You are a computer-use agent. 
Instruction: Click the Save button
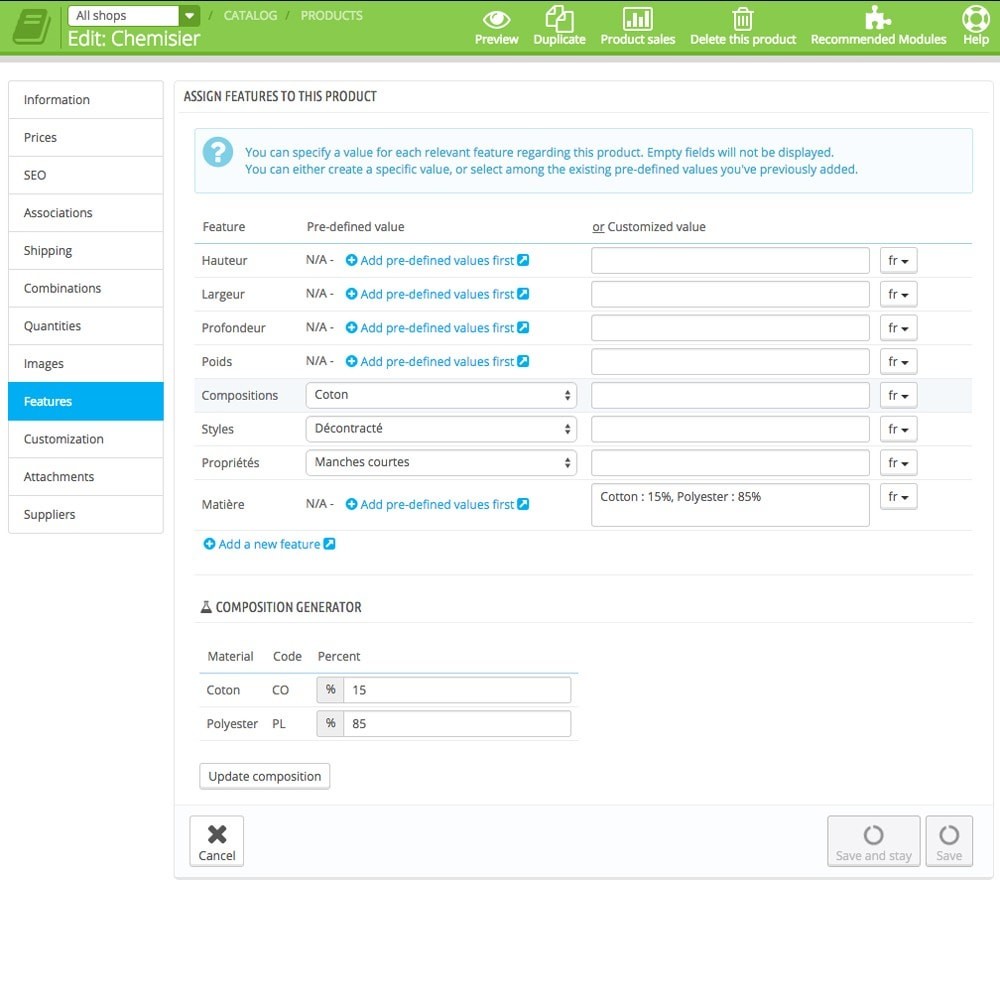click(x=949, y=841)
